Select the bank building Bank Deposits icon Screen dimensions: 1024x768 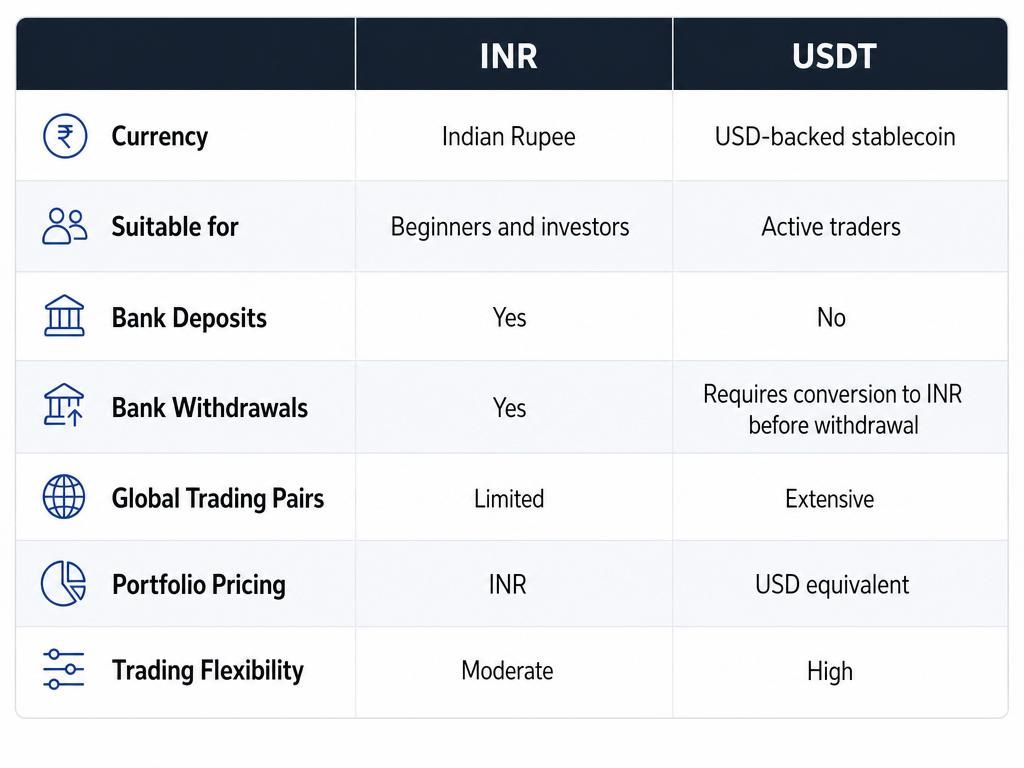(x=64, y=316)
